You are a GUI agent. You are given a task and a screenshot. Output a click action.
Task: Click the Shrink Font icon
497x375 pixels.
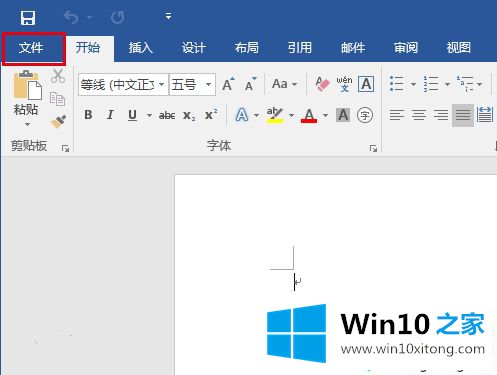[250, 84]
